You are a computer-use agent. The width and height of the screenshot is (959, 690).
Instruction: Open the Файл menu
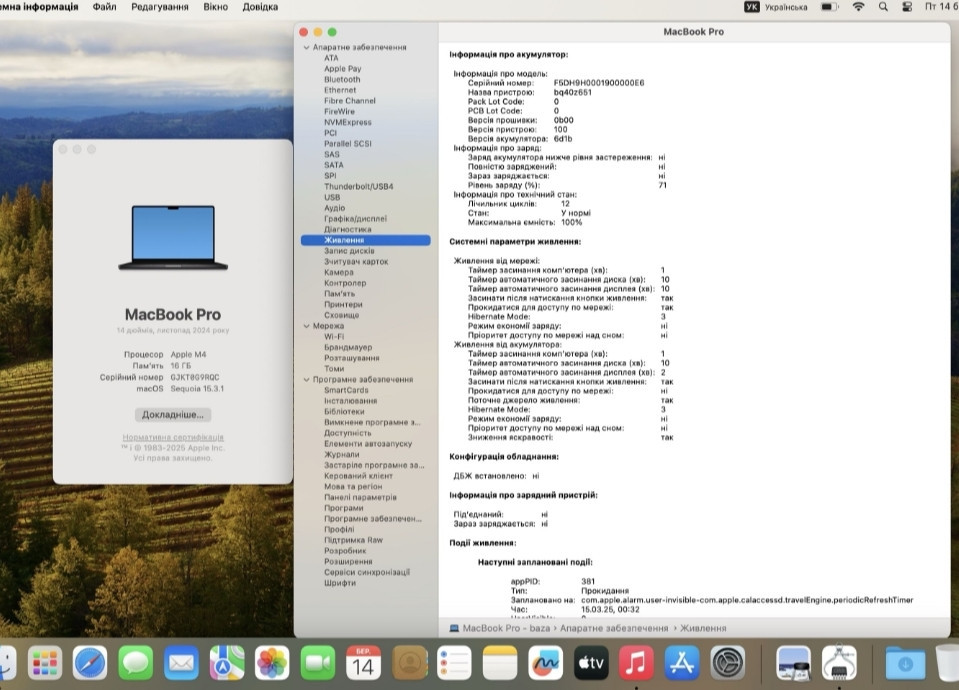coord(104,7)
